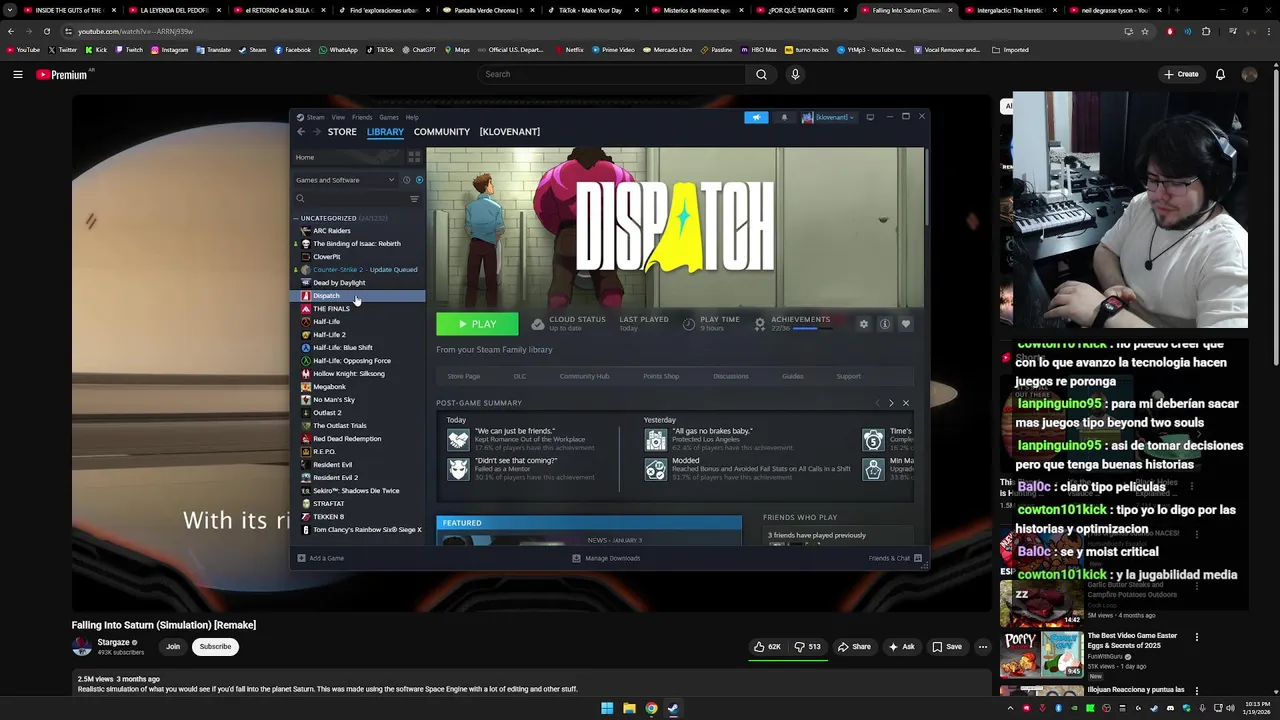Viewport: 1280px width, 720px height.
Task: Open Dispatch Store Page link
Action: point(464,376)
